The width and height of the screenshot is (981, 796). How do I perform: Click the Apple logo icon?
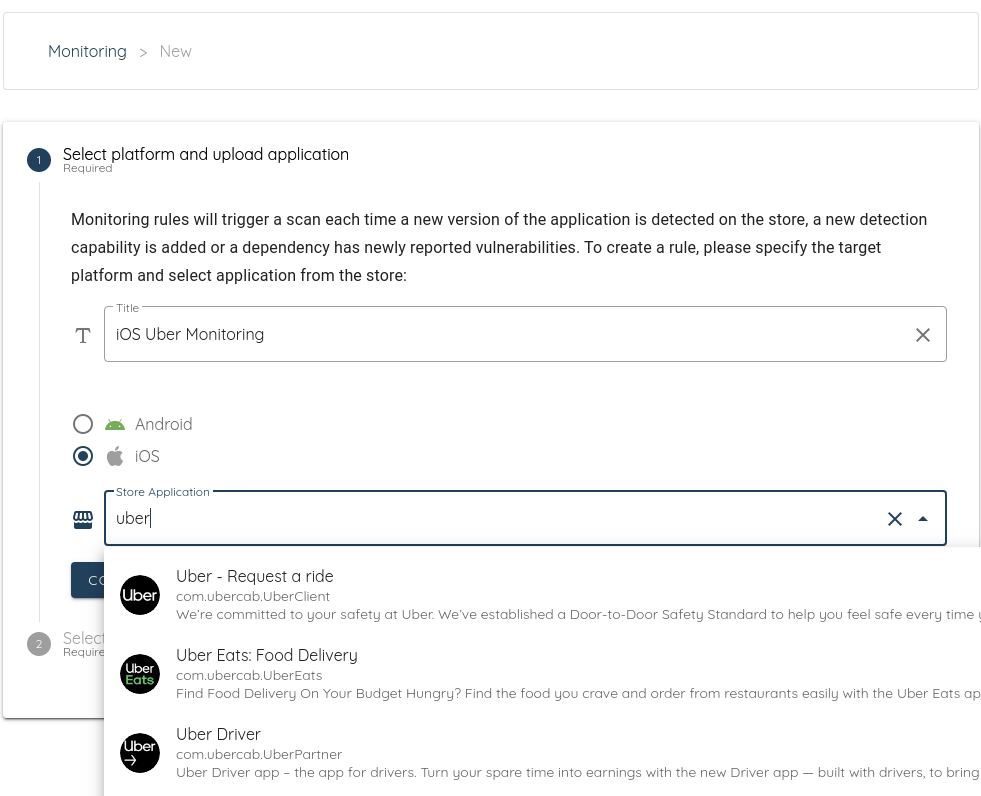pos(114,456)
